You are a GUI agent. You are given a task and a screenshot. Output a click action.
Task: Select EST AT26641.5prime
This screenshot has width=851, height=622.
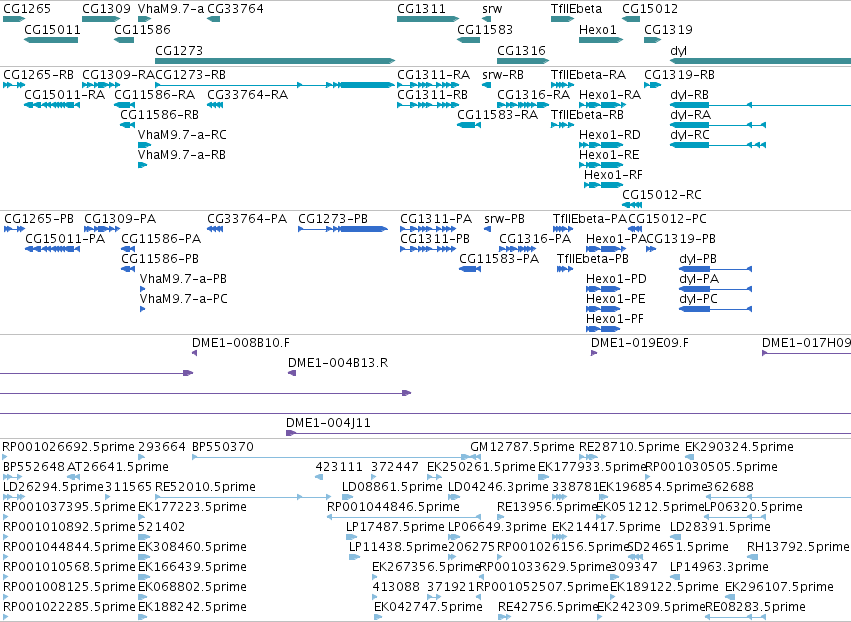[x=118, y=466]
